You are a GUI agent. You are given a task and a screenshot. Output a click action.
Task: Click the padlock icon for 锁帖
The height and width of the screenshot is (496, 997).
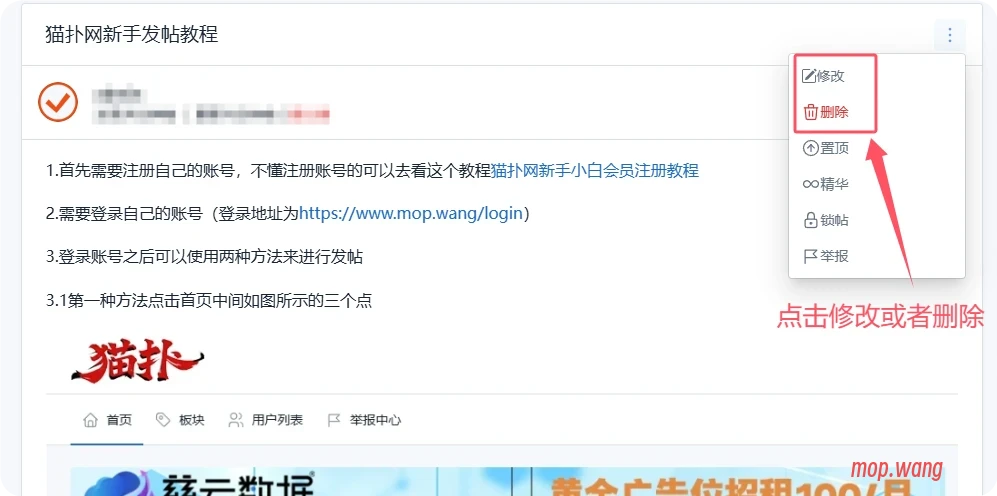click(810, 221)
